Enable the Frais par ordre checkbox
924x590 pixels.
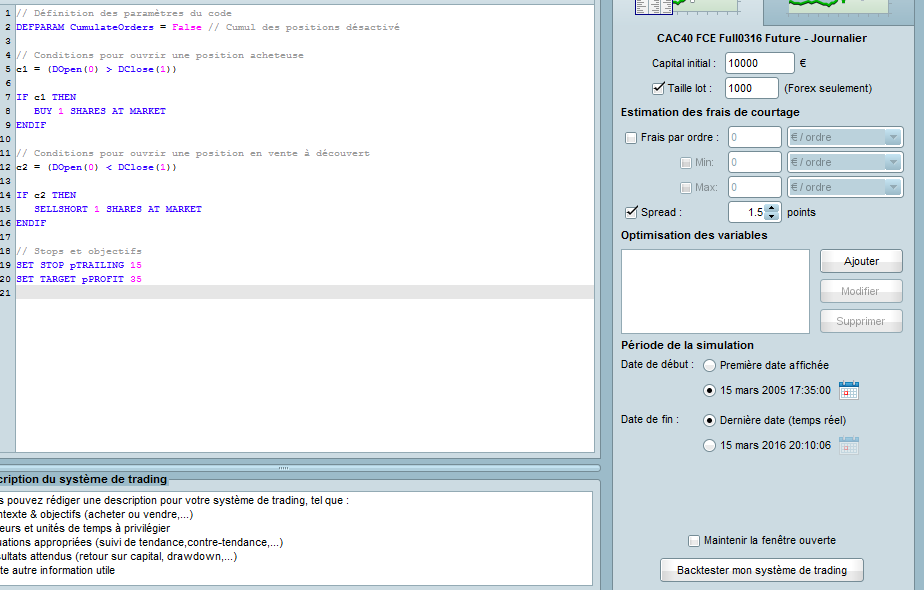pyautogui.click(x=631, y=138)
